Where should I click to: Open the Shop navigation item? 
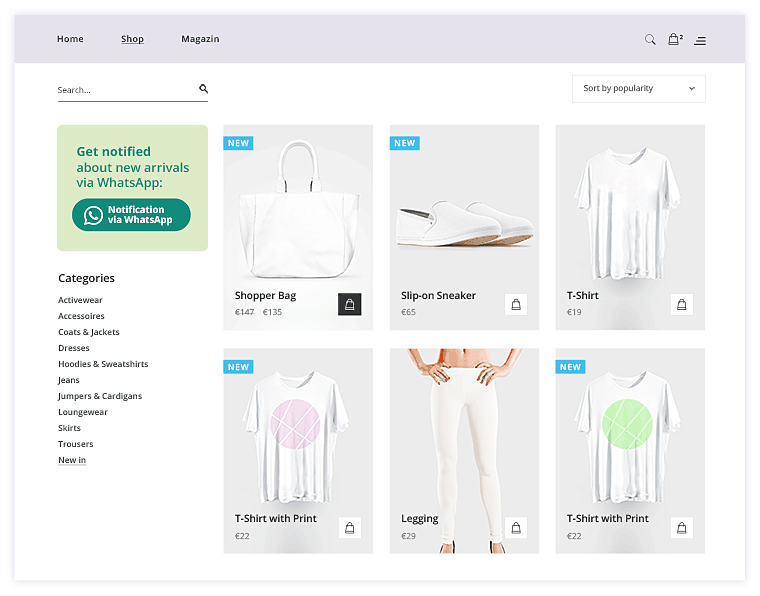132,39
